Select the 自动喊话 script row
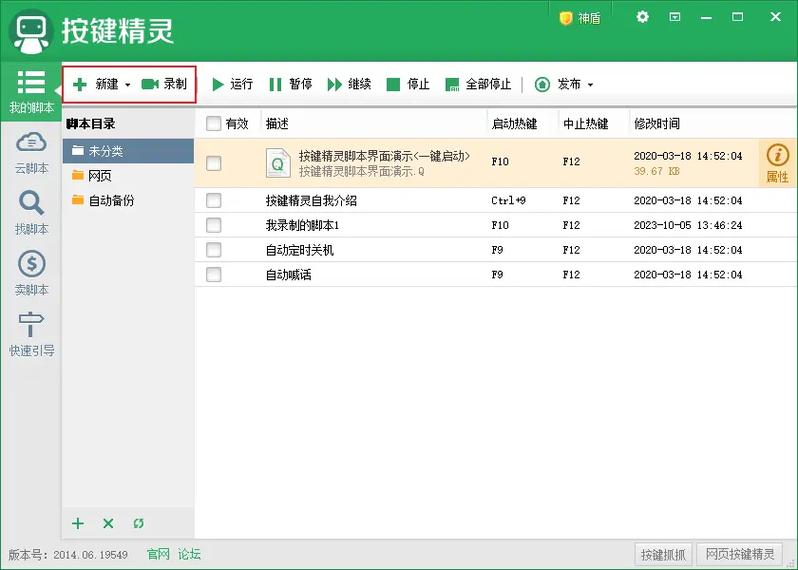 click(496, 275)
